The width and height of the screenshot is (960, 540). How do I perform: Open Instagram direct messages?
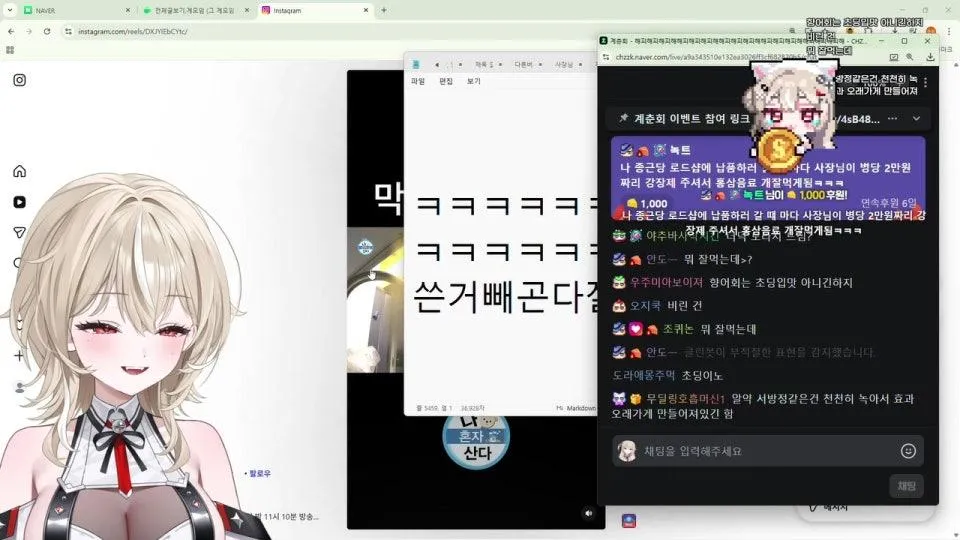(x=20, y=232)
